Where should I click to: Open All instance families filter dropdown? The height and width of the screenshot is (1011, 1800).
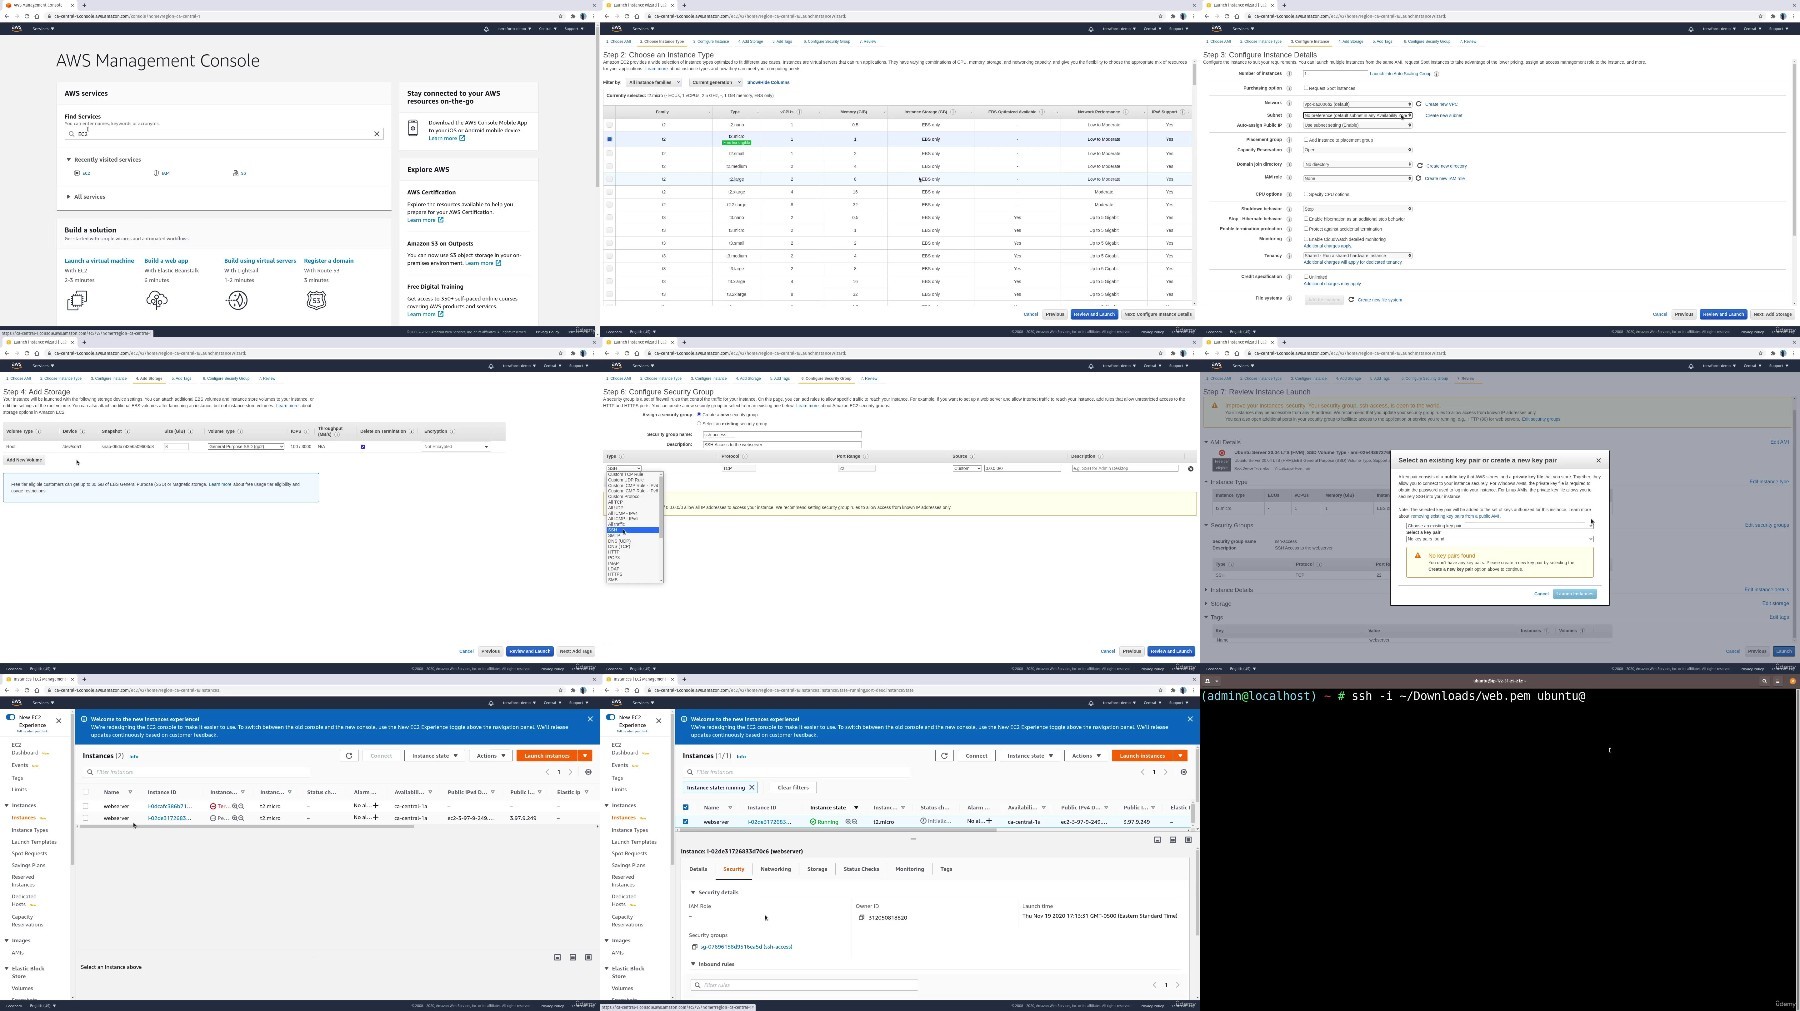[x=654, y=82]
